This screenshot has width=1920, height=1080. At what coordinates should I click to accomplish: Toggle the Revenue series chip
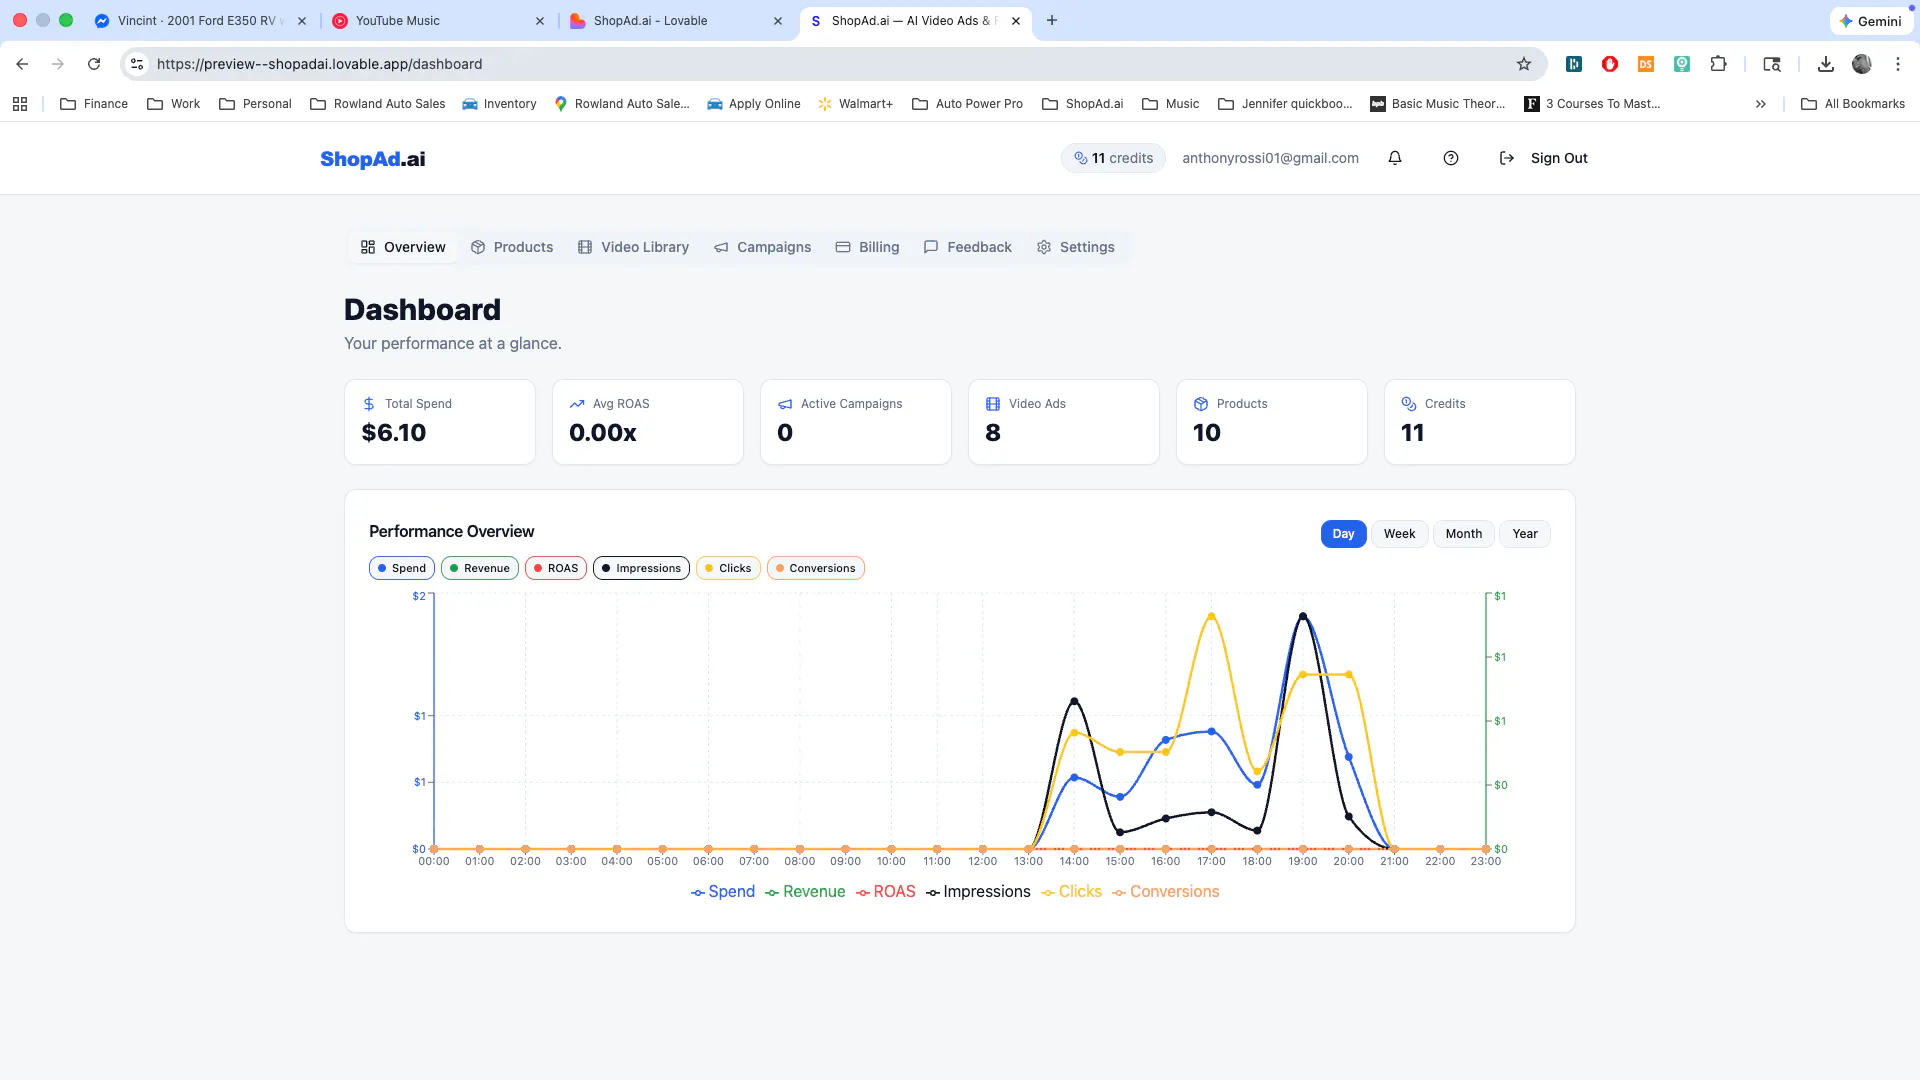click(480, 568)
